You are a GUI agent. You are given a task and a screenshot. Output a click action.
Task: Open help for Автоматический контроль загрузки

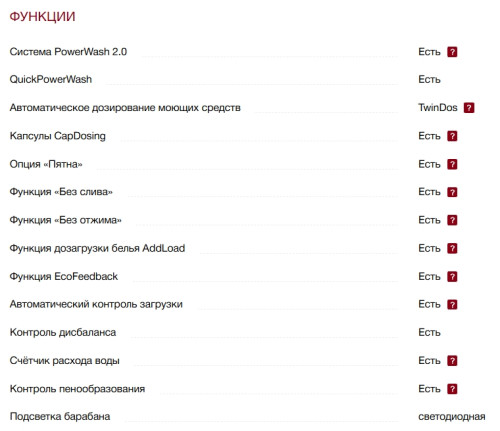coord(452,304)
